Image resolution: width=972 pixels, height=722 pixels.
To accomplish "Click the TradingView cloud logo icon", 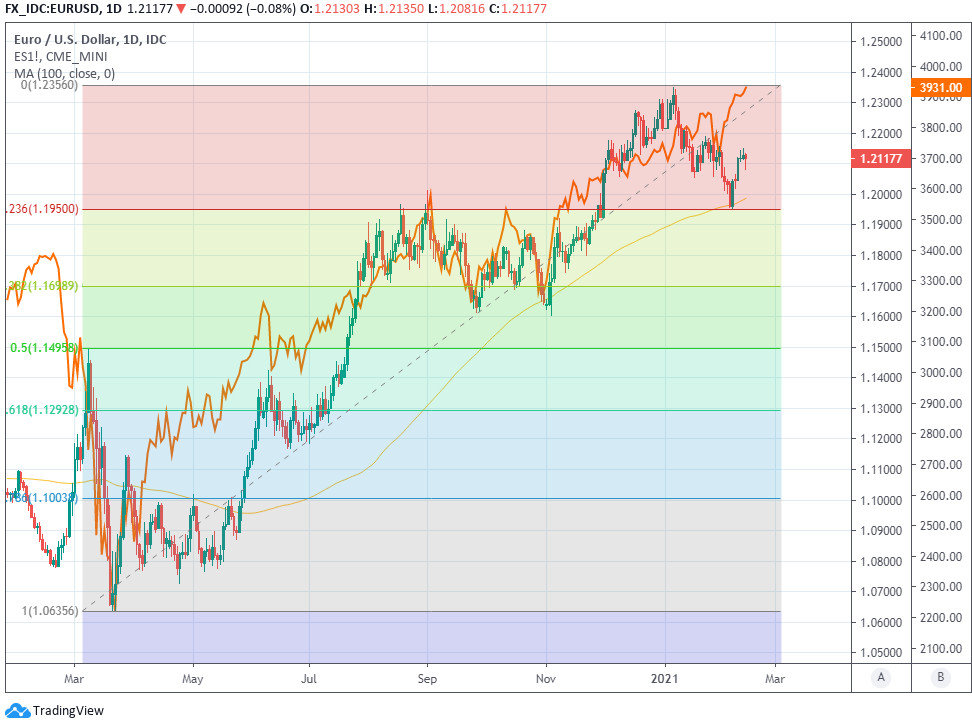I will coord(17,710).
